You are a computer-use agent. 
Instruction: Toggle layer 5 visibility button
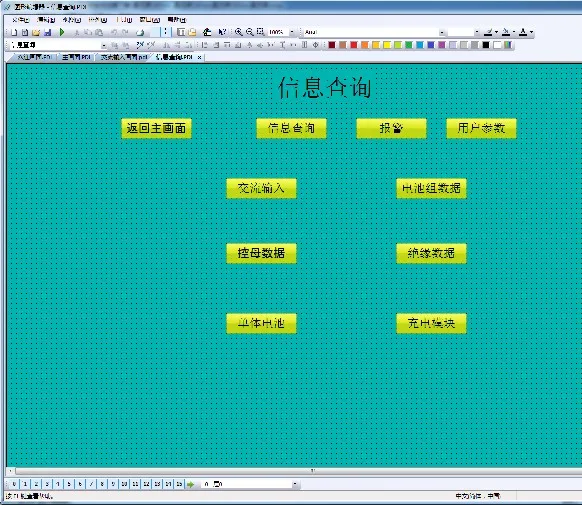69,484
